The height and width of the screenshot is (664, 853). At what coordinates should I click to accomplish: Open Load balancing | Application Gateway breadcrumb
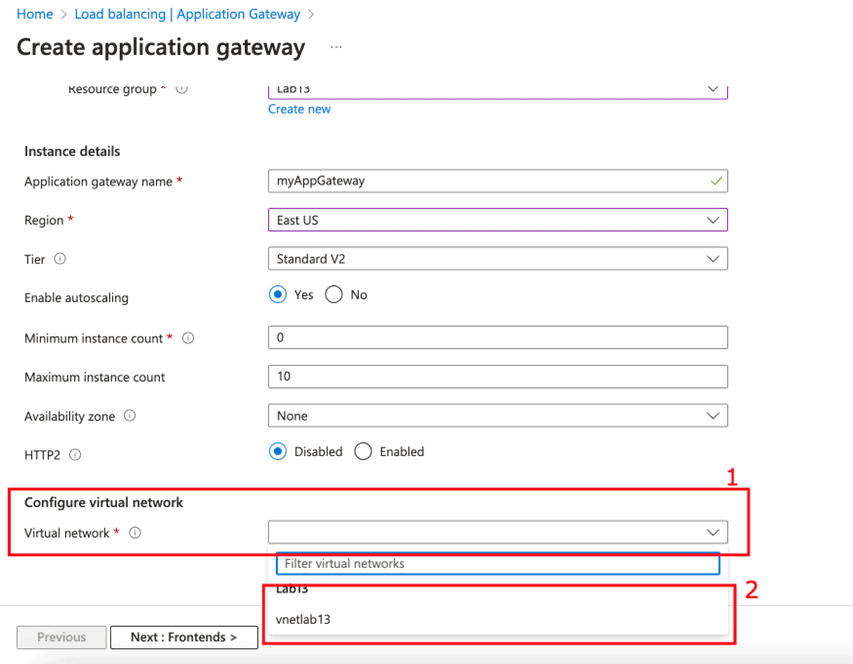click(x=188, y=14)
